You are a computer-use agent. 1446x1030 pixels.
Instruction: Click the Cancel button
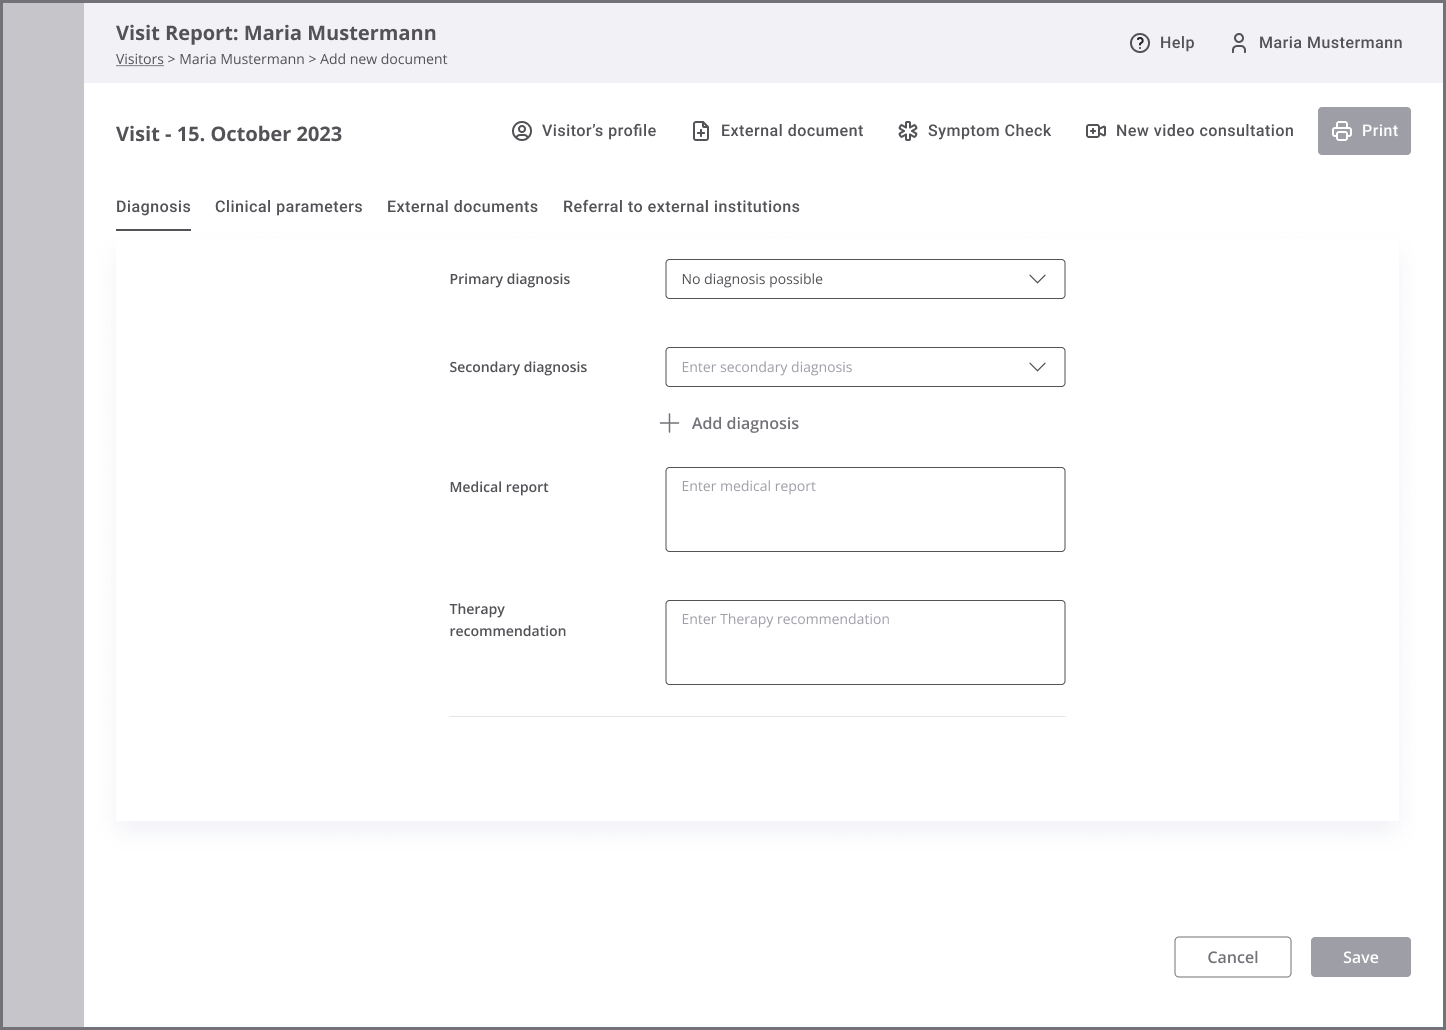coord(1232,957)
